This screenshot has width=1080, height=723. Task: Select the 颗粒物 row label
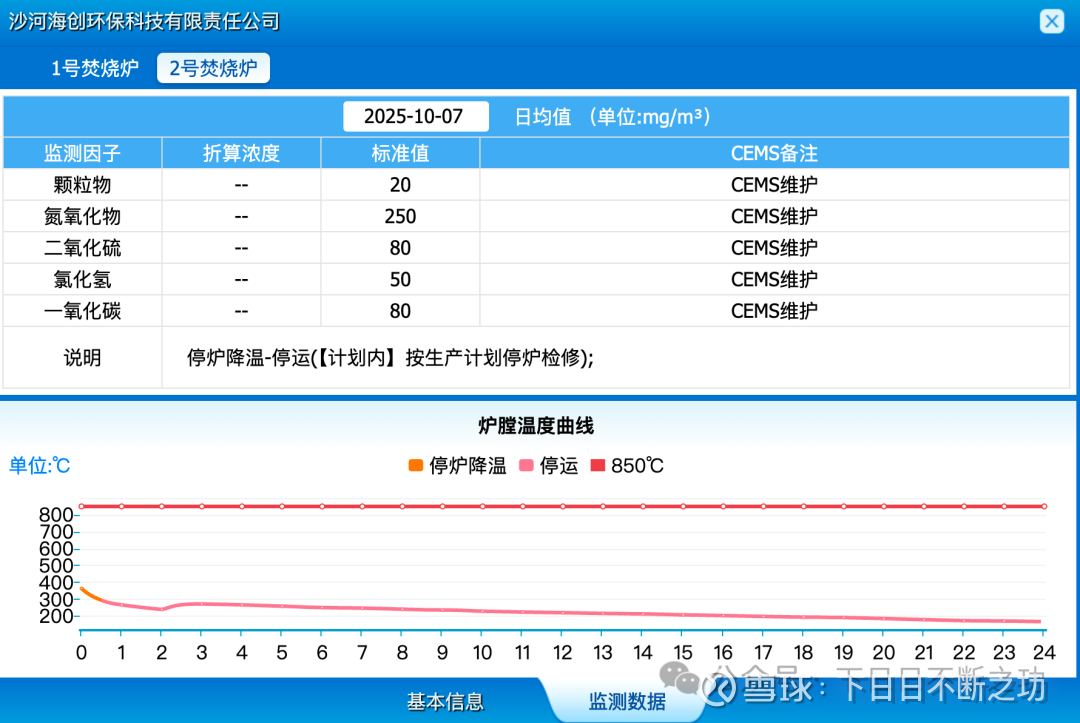83,185
